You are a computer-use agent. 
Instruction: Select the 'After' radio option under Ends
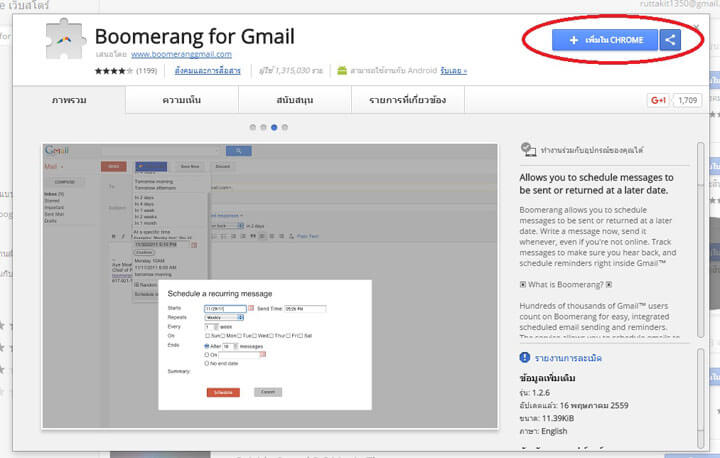(206, 345)
